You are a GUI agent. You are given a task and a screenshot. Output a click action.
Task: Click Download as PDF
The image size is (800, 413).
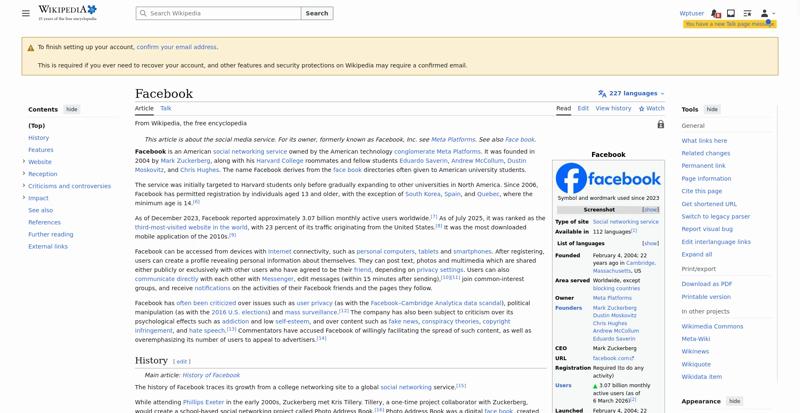[707, 284]
